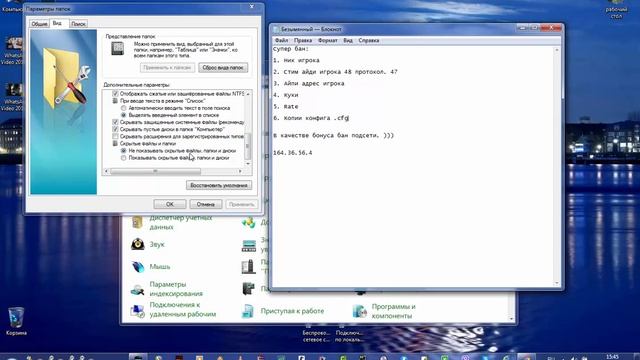The height and width of the screenshot is (360, 640).
Task: Click the line "3. айпи адрес игрока" in Notepad
Action: point(309,83)
